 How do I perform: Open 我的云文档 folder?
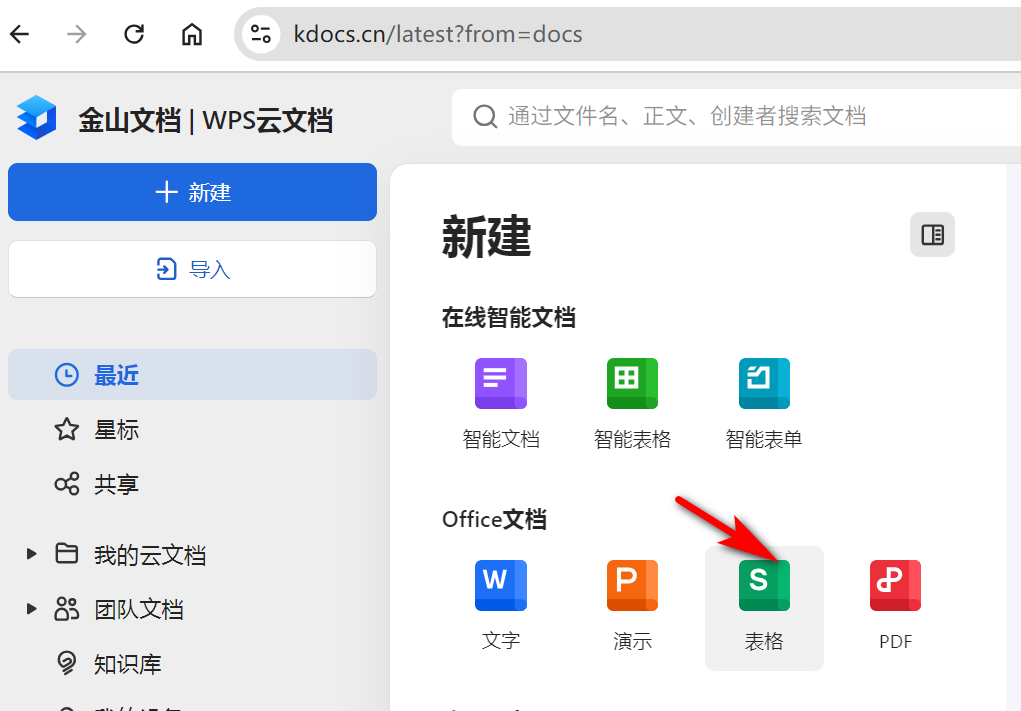150,555
